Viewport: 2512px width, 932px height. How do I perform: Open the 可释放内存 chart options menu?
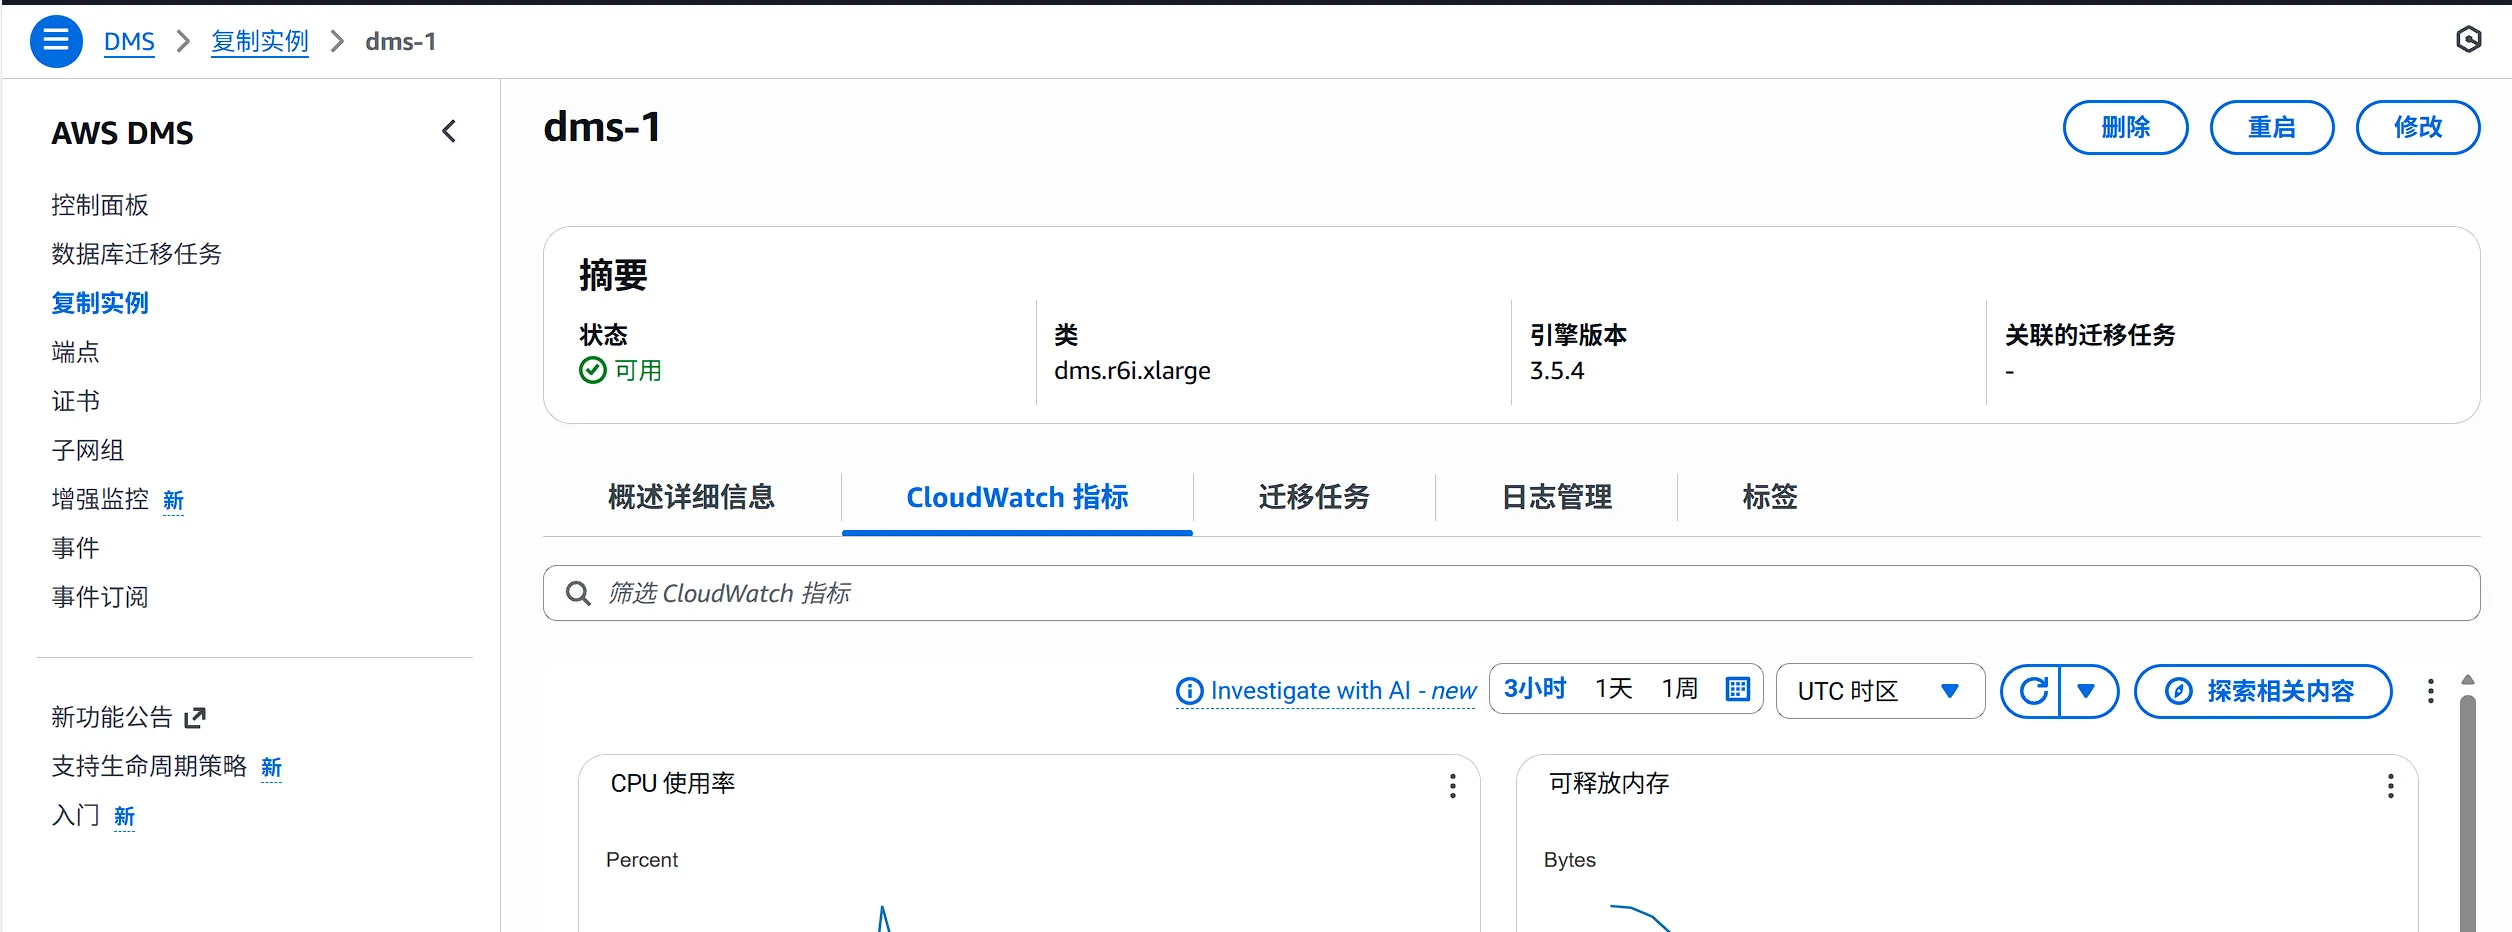click(x=2390, y=786)
